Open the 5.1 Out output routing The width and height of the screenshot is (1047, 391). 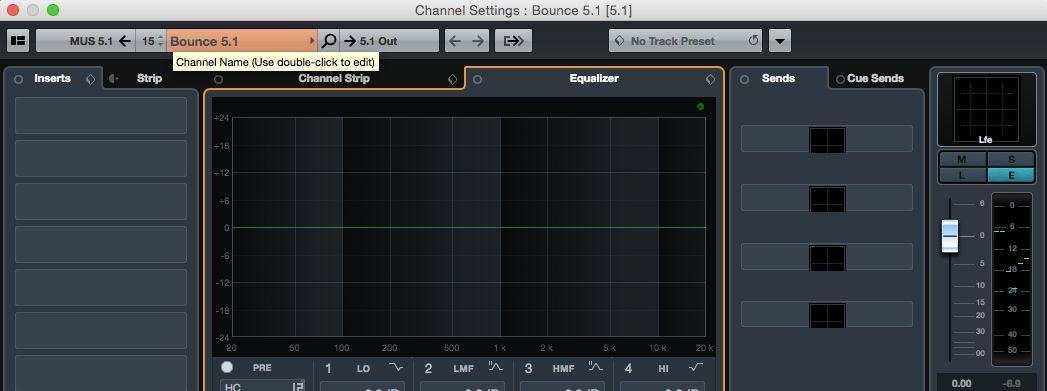point(389,41)
